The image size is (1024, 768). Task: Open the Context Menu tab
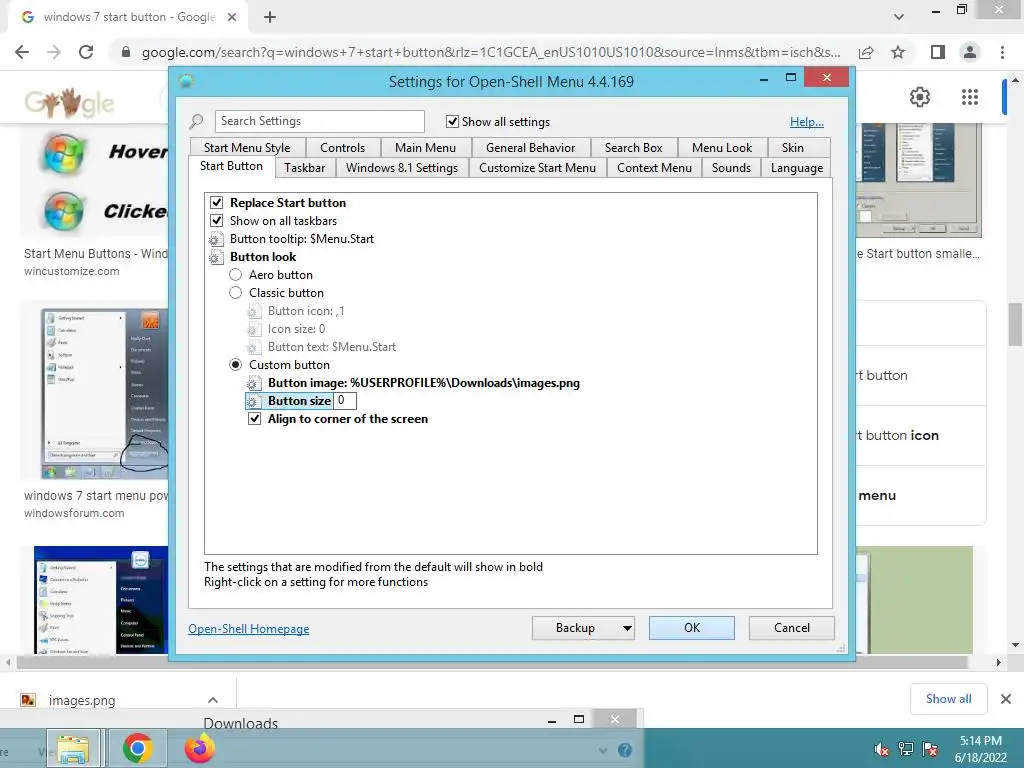tap(654, 168)
